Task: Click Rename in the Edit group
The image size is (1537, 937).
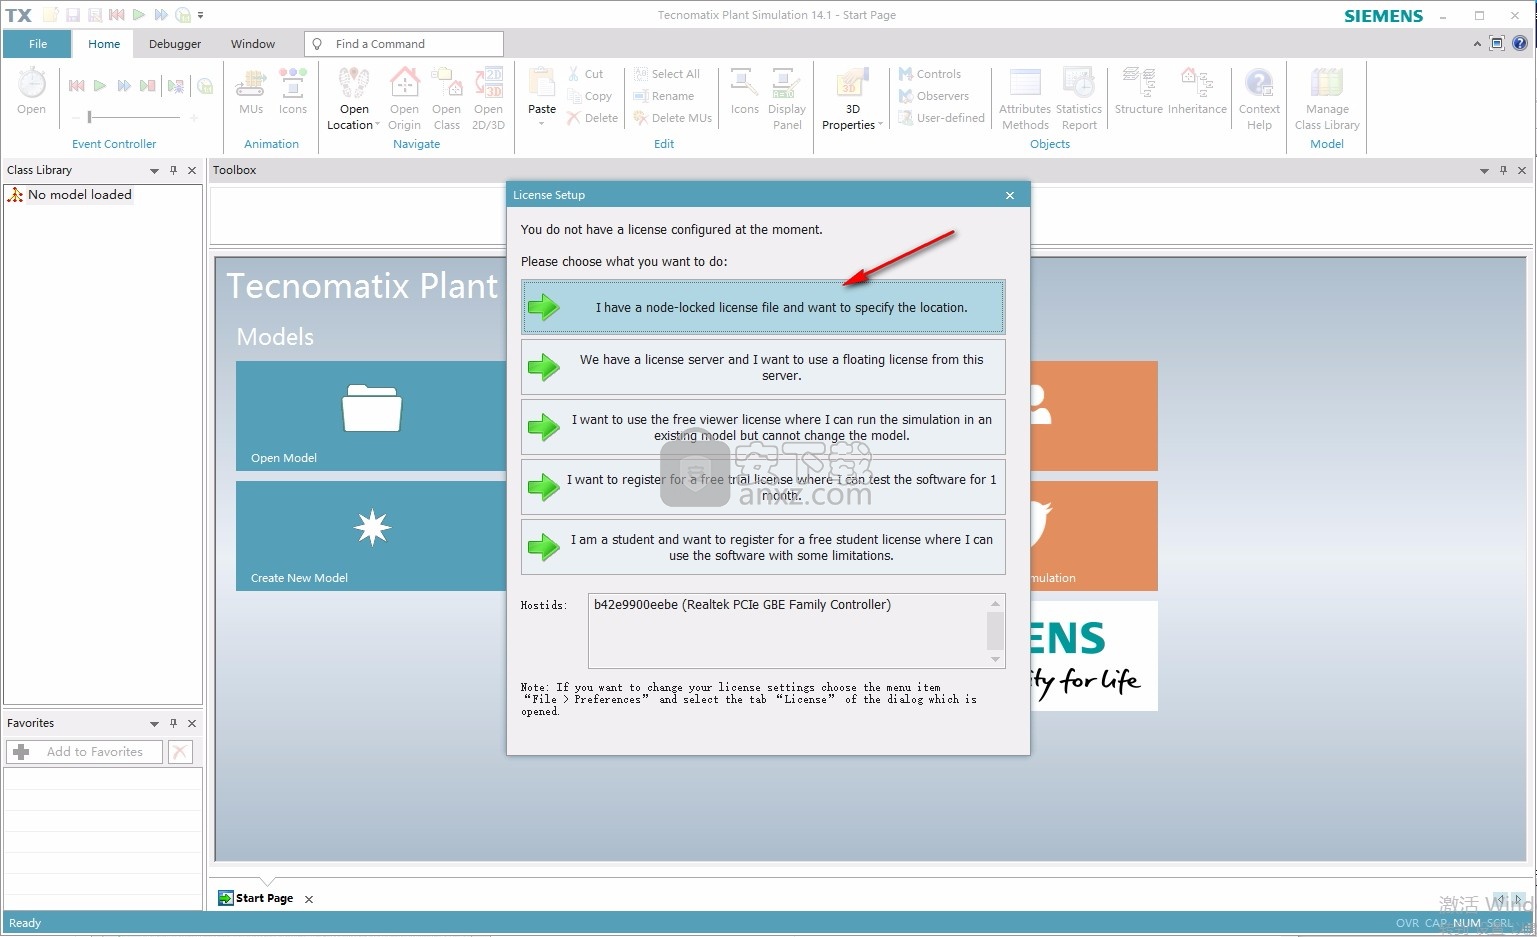Action: pyautogui.click(x=663, y=96)
